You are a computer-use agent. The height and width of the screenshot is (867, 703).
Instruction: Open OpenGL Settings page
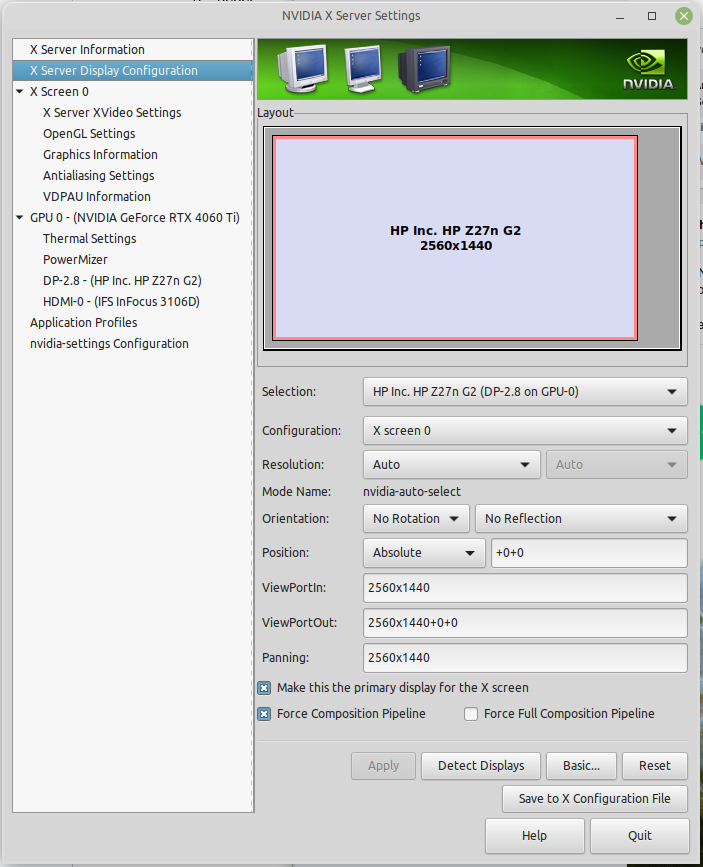[89, 134]
